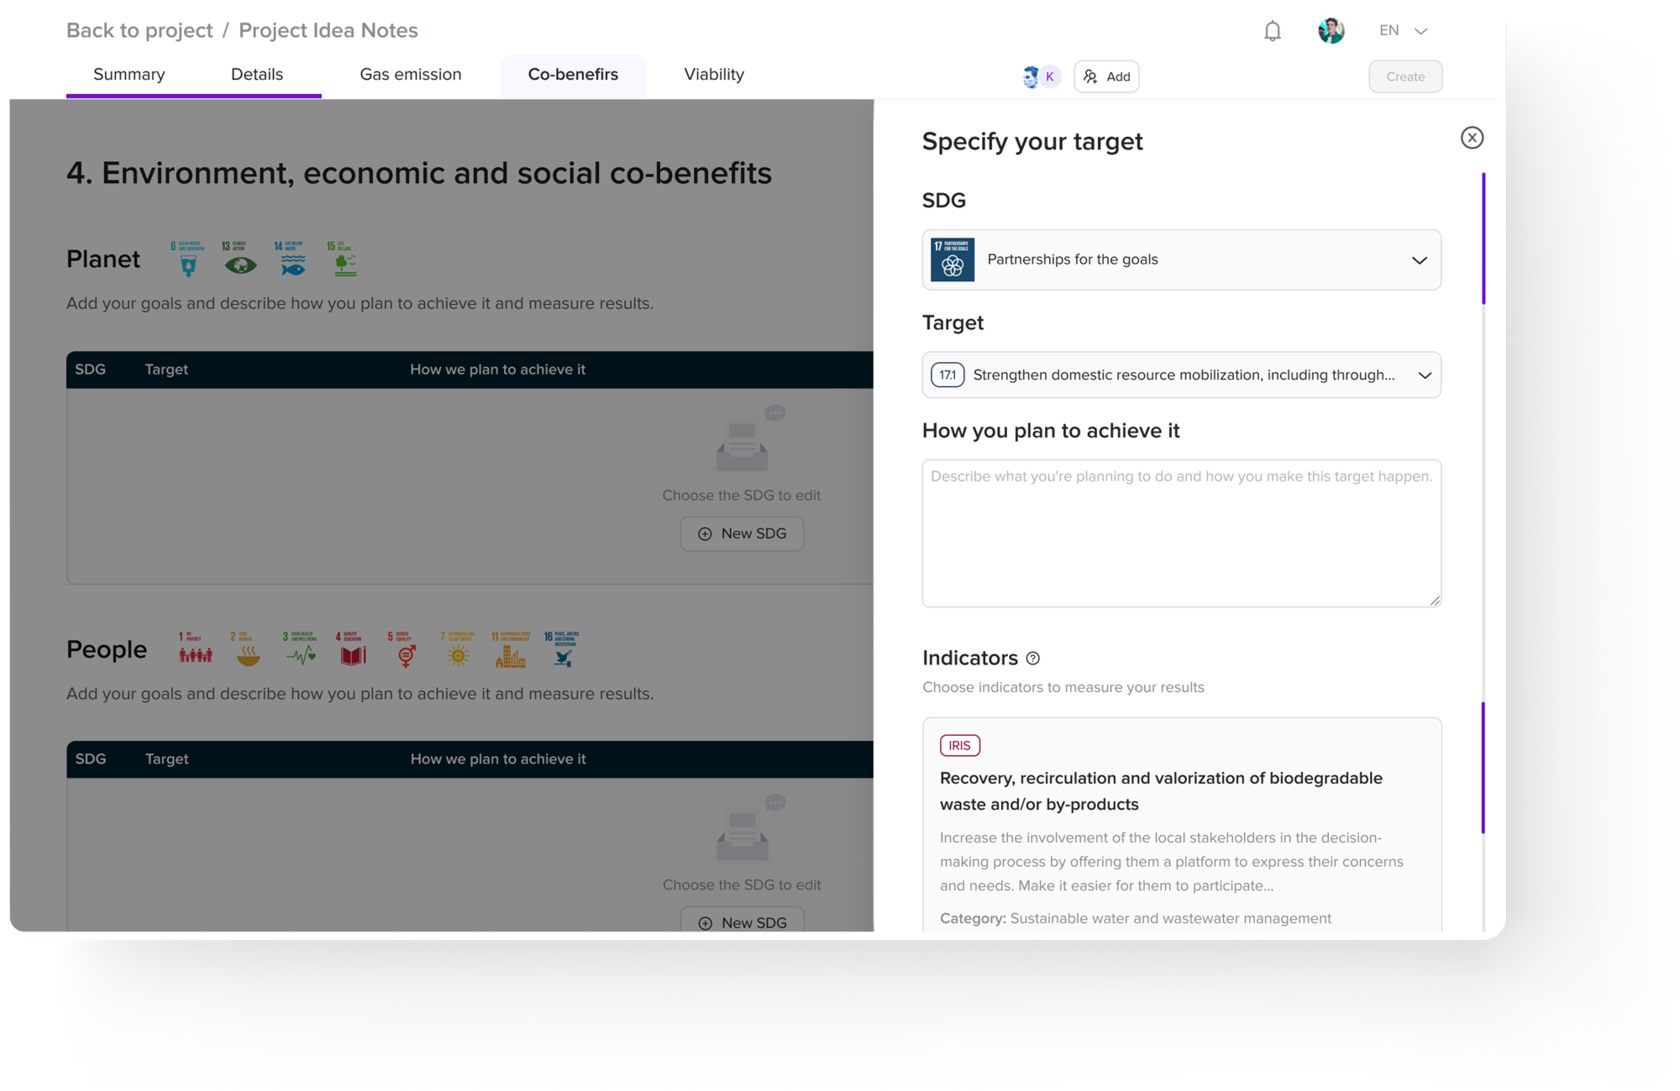
Task: Click SDG 11 sustainable cities icon
Action: 510,649
